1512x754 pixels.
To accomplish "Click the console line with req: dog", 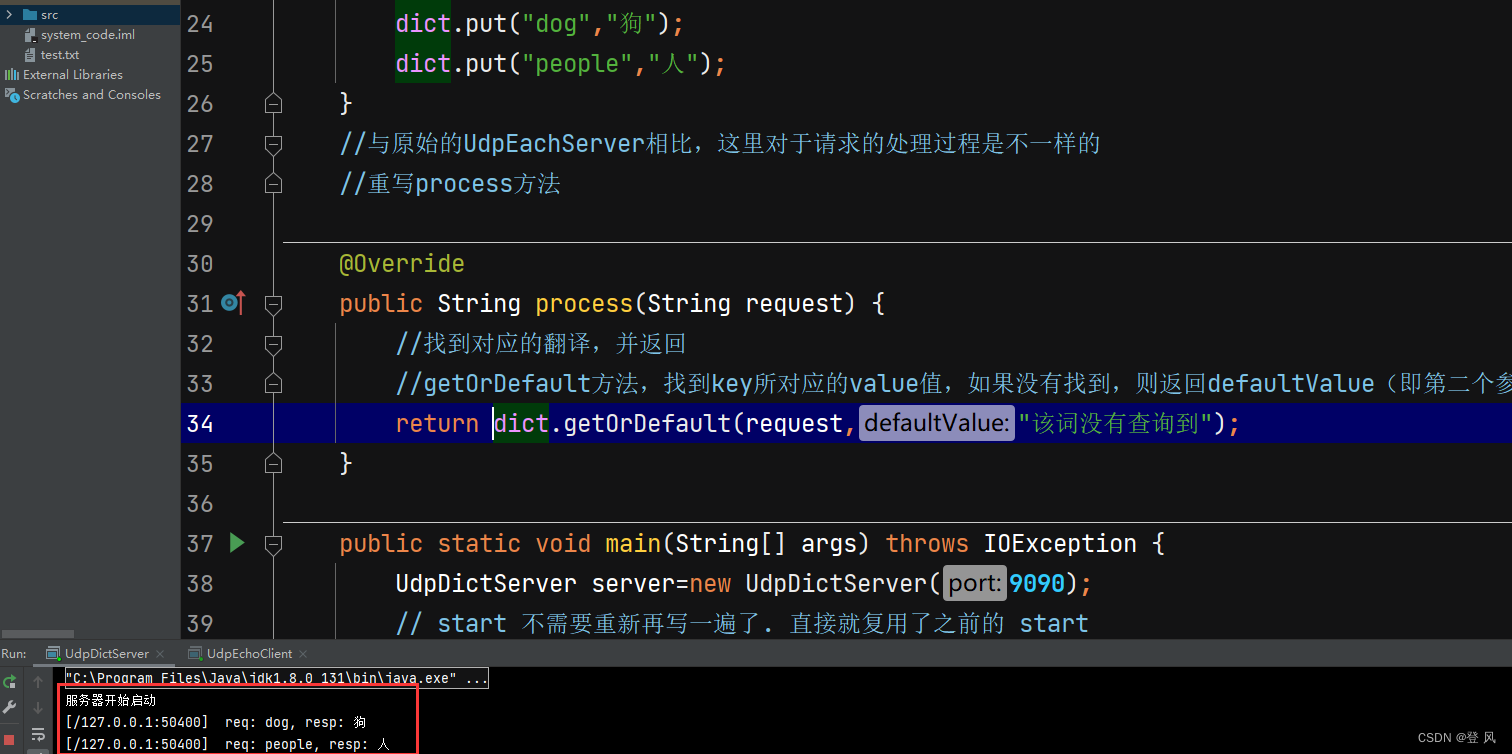I will pyautogui.click(x=216, y=722).
